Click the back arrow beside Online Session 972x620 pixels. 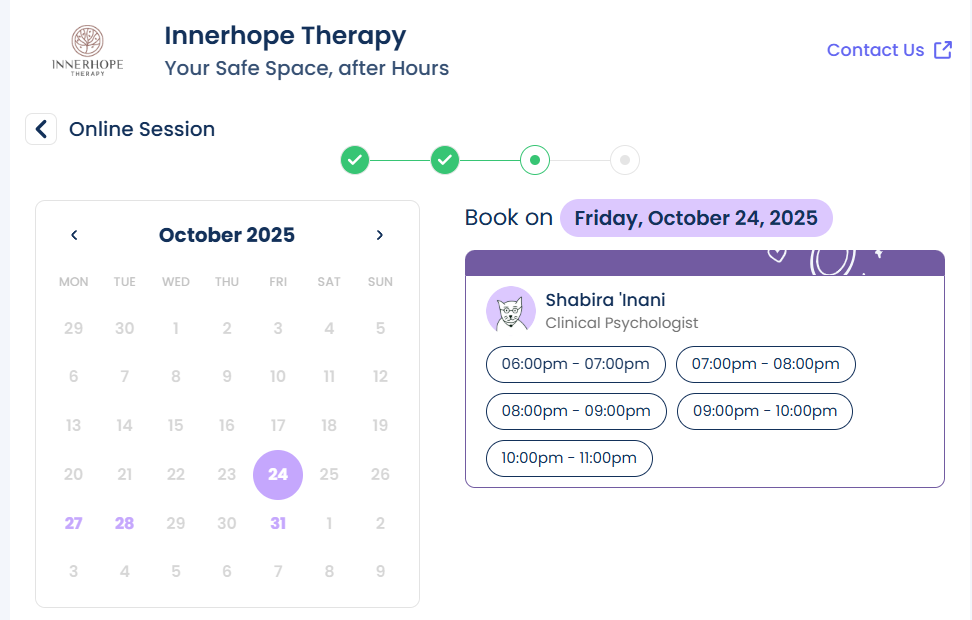pos(41,129)
